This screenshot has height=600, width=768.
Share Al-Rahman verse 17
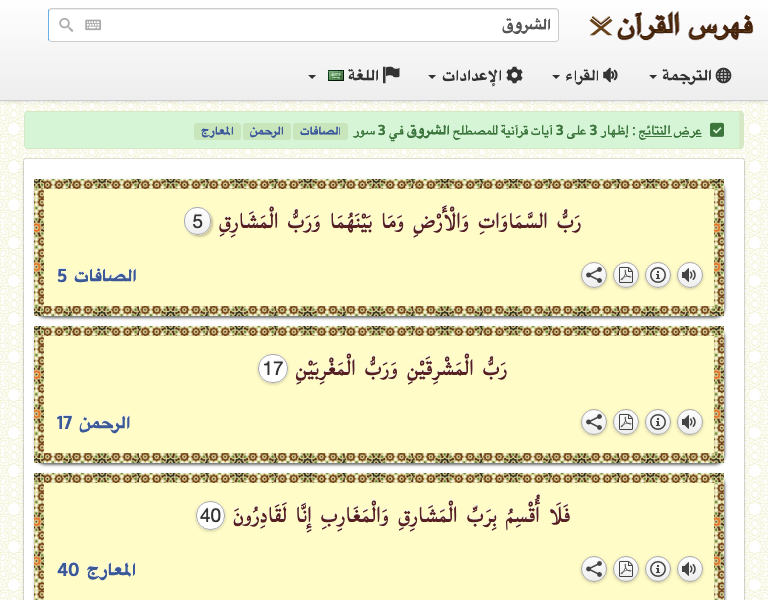pos(594,422)
